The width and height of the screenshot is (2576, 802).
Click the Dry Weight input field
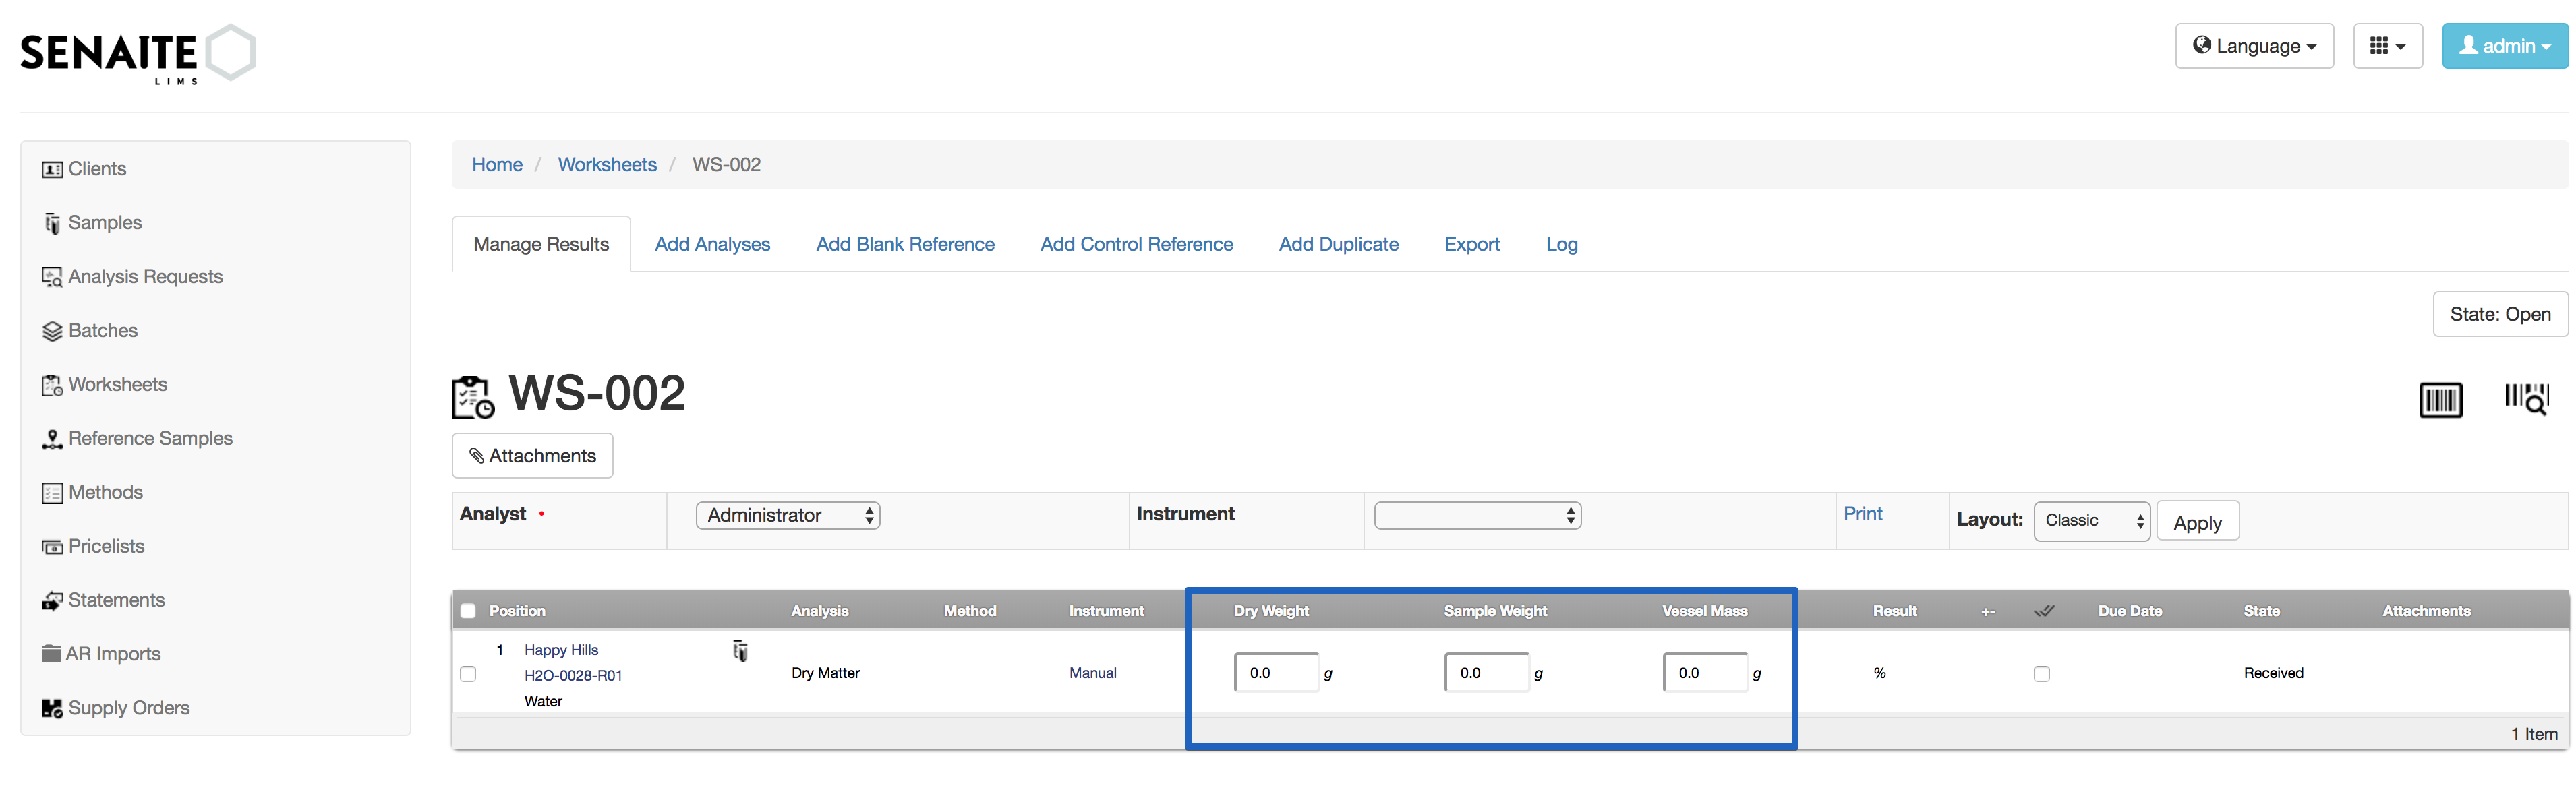coord(1275,673)
